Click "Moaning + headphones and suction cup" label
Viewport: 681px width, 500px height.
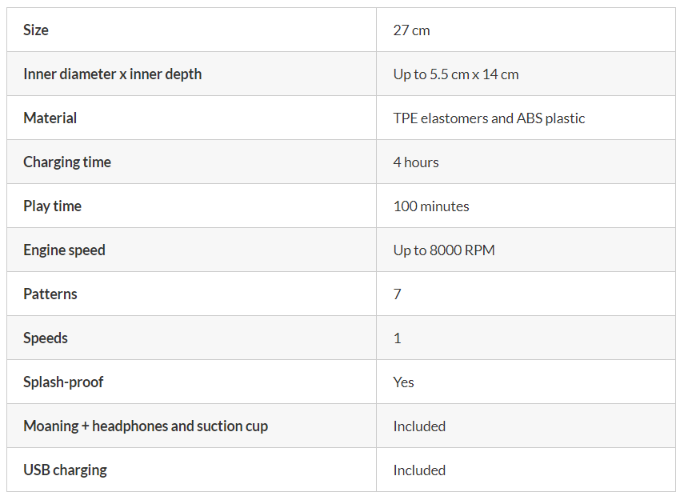point(145,426)
